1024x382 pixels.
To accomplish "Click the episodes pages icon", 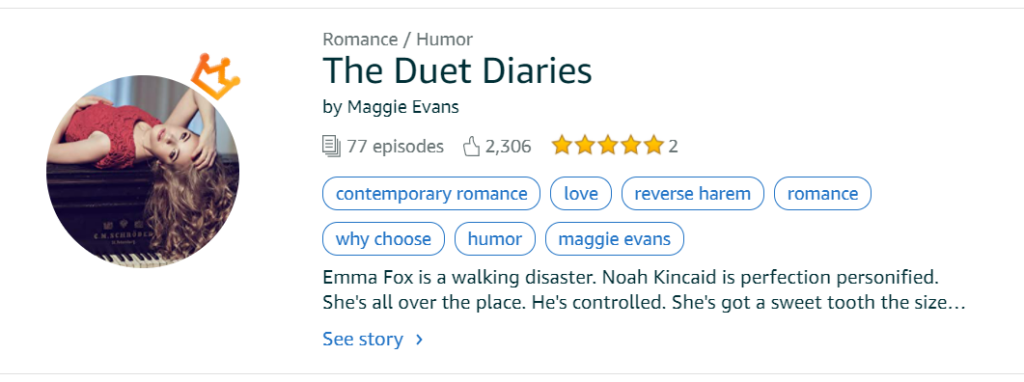I will tap(332, 146).
